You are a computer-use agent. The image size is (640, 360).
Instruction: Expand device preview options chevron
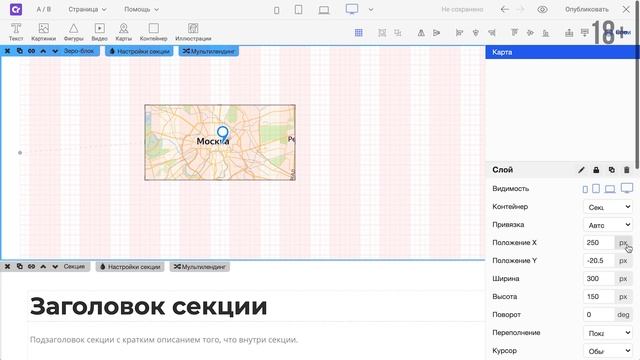tap(371, 9)
